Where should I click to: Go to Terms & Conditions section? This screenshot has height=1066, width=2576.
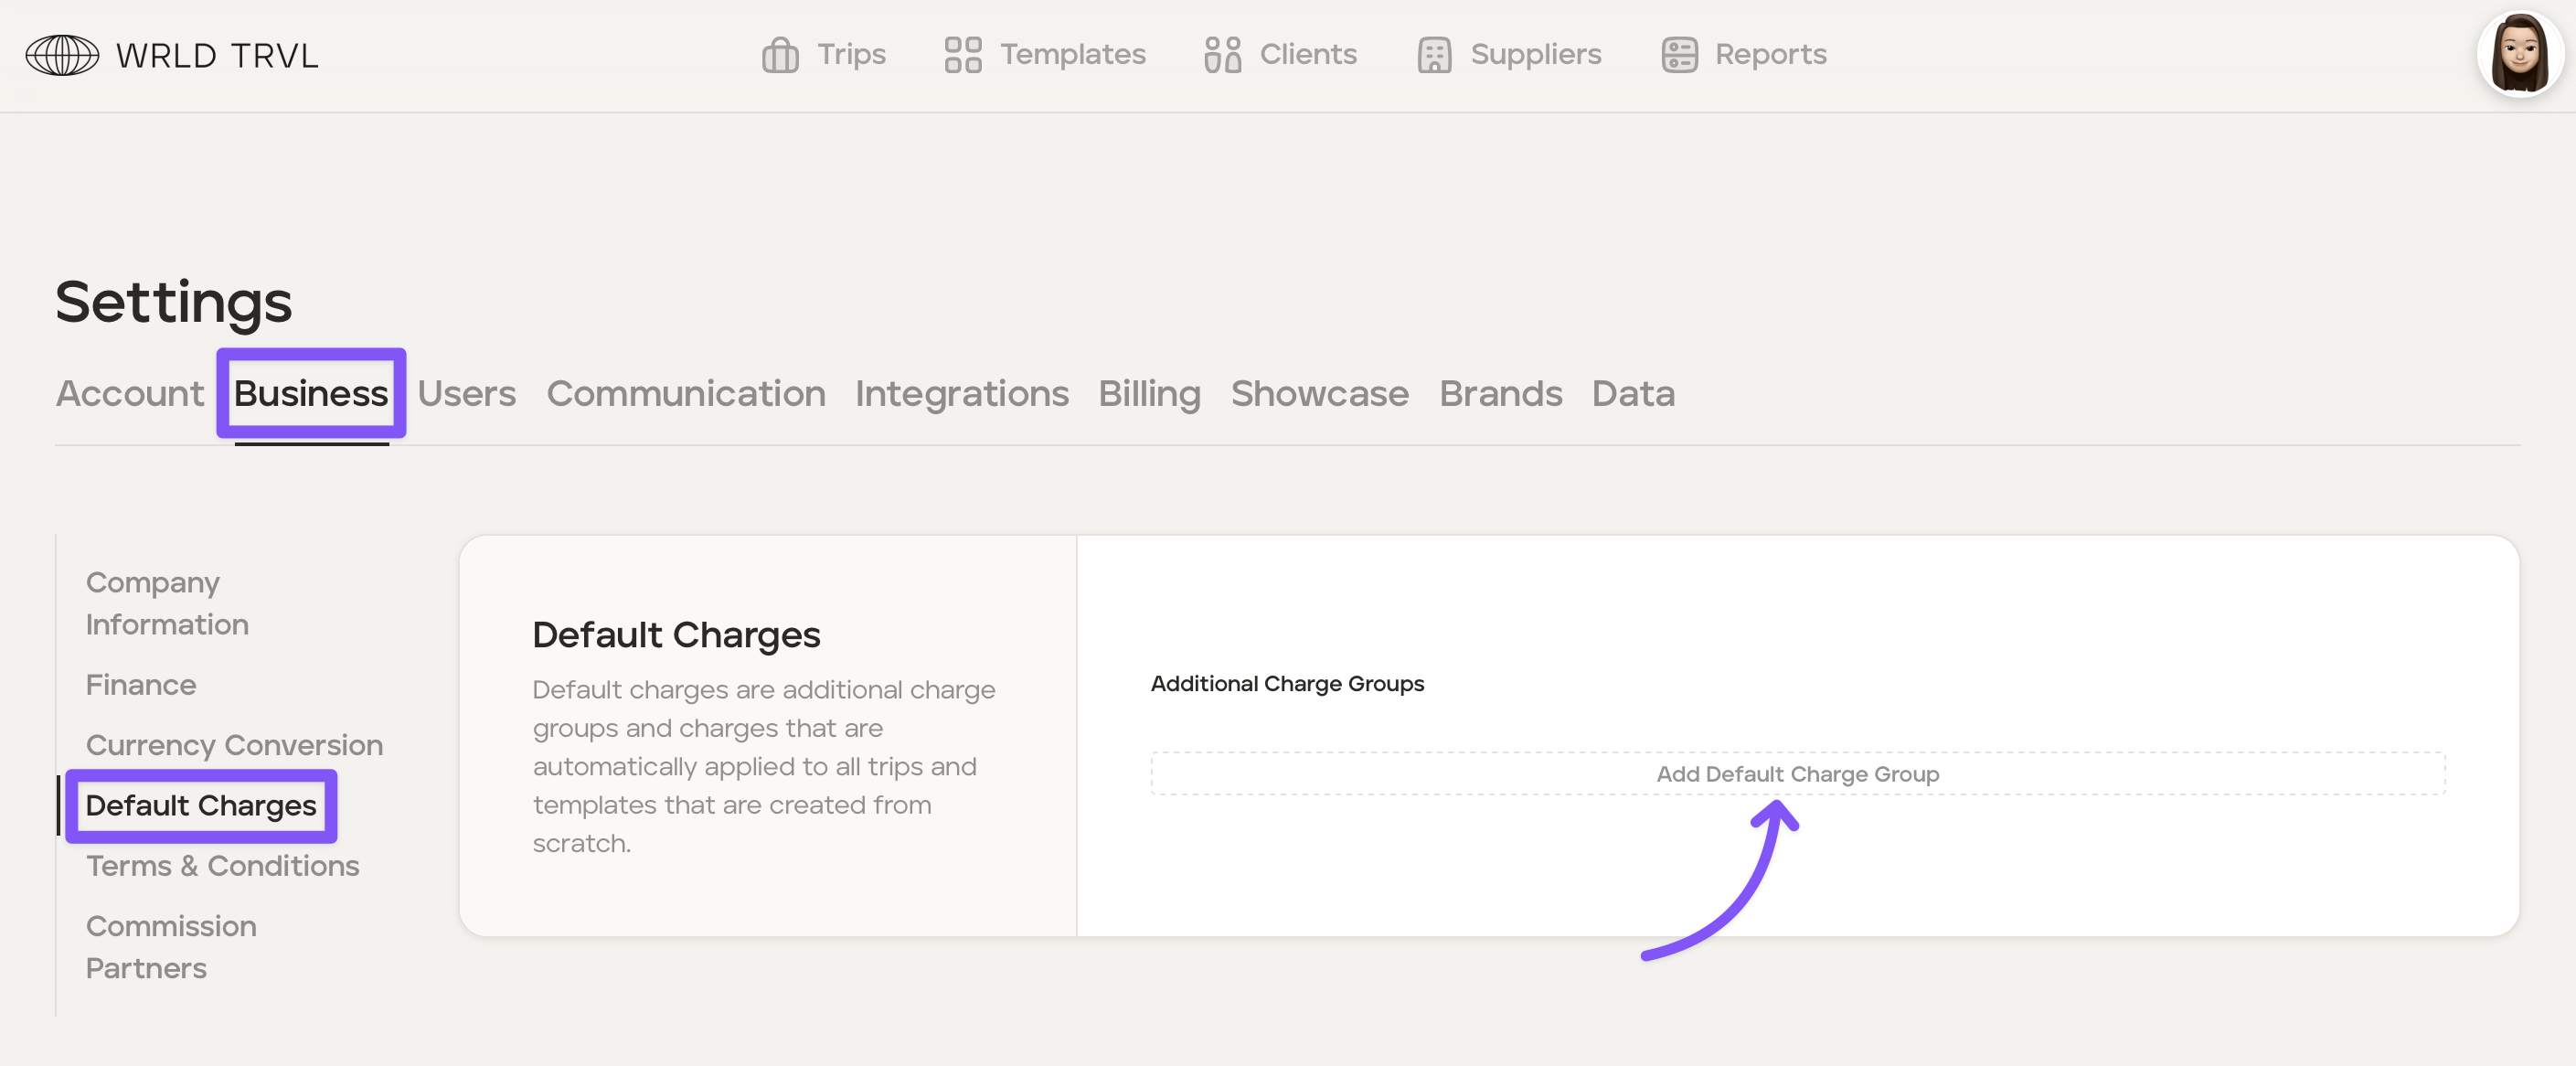[x=222, y=866]
